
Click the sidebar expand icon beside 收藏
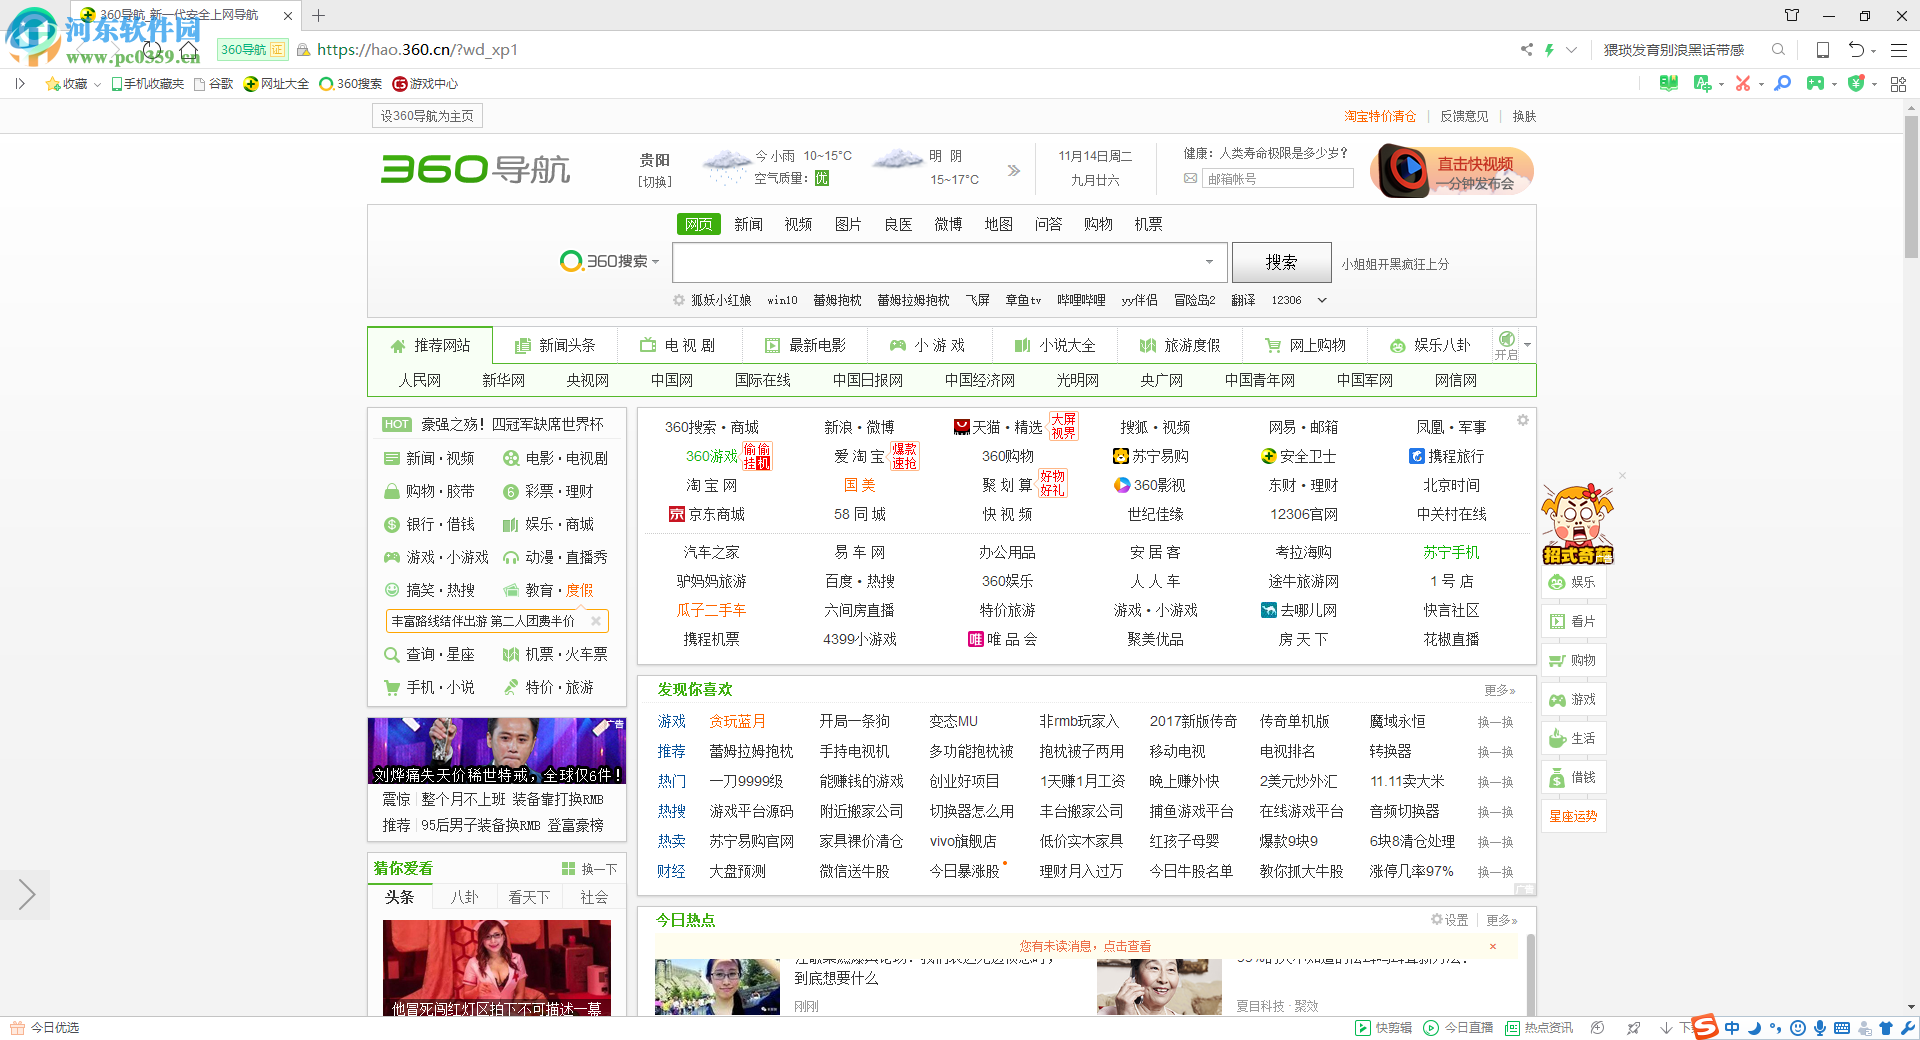(x=20, y=84)
